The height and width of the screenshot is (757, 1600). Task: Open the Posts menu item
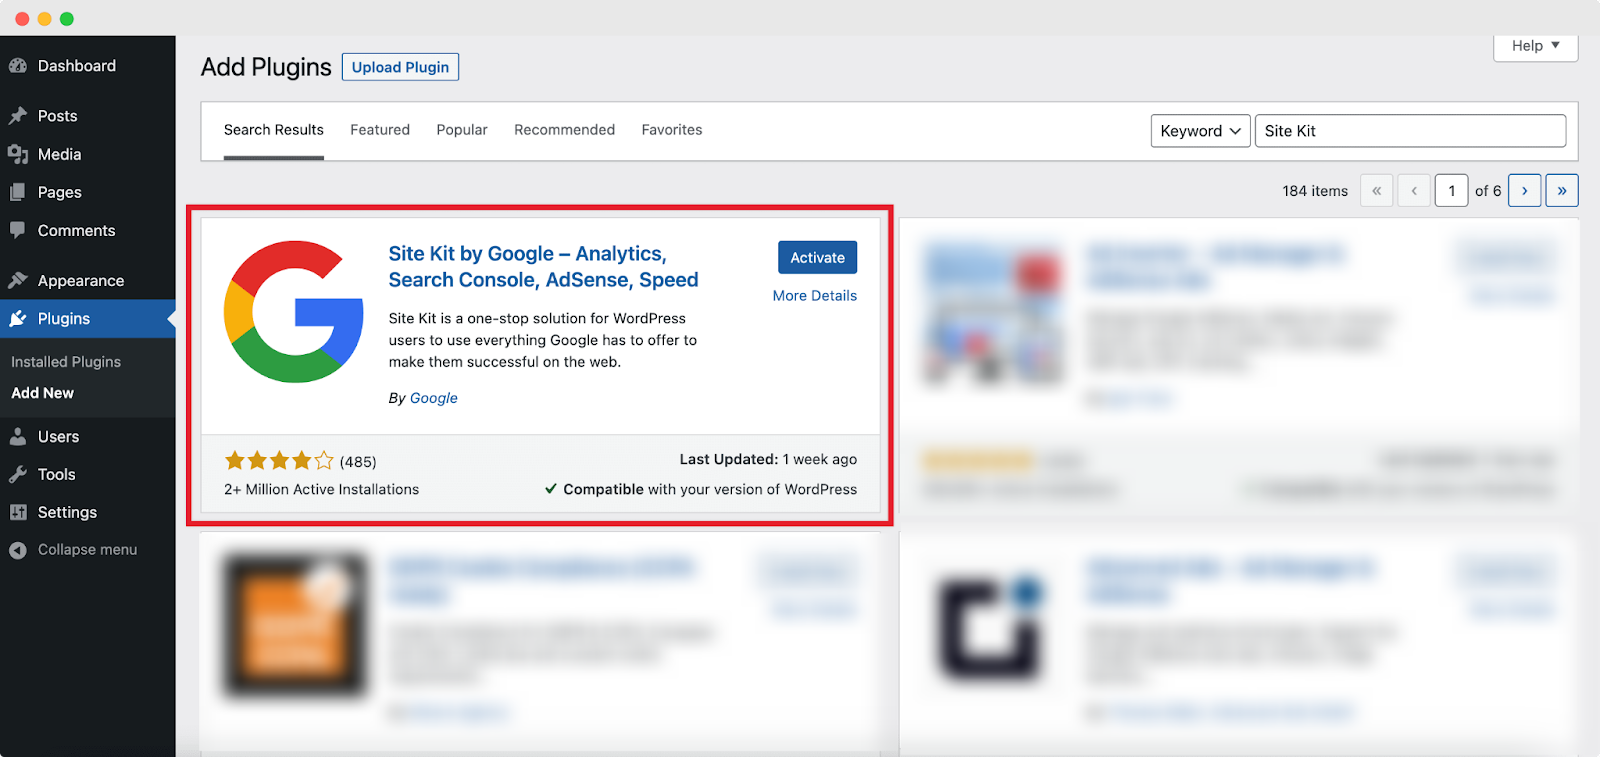[x=88, y=116]
